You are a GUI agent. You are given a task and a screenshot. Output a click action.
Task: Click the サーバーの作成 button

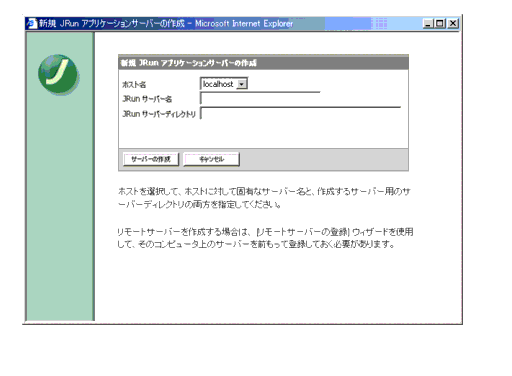tap(151, 159)
